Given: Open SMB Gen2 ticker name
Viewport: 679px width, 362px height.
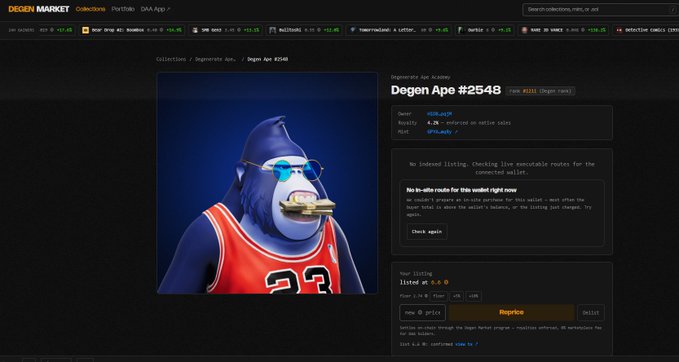Looking at the screenshot, I should pyautogui.click(x=211, y=30).
